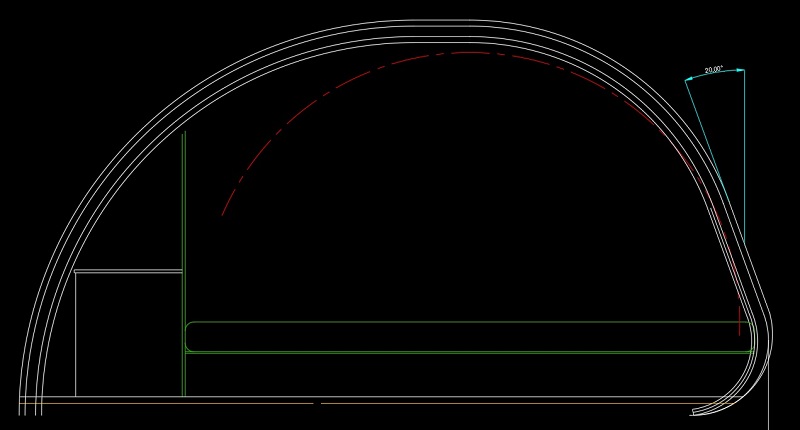This screenshot has width=800, height=430.
Task: Click the left end of the red dashed arc
Action: pyautogui.click(x=223, y=212)
